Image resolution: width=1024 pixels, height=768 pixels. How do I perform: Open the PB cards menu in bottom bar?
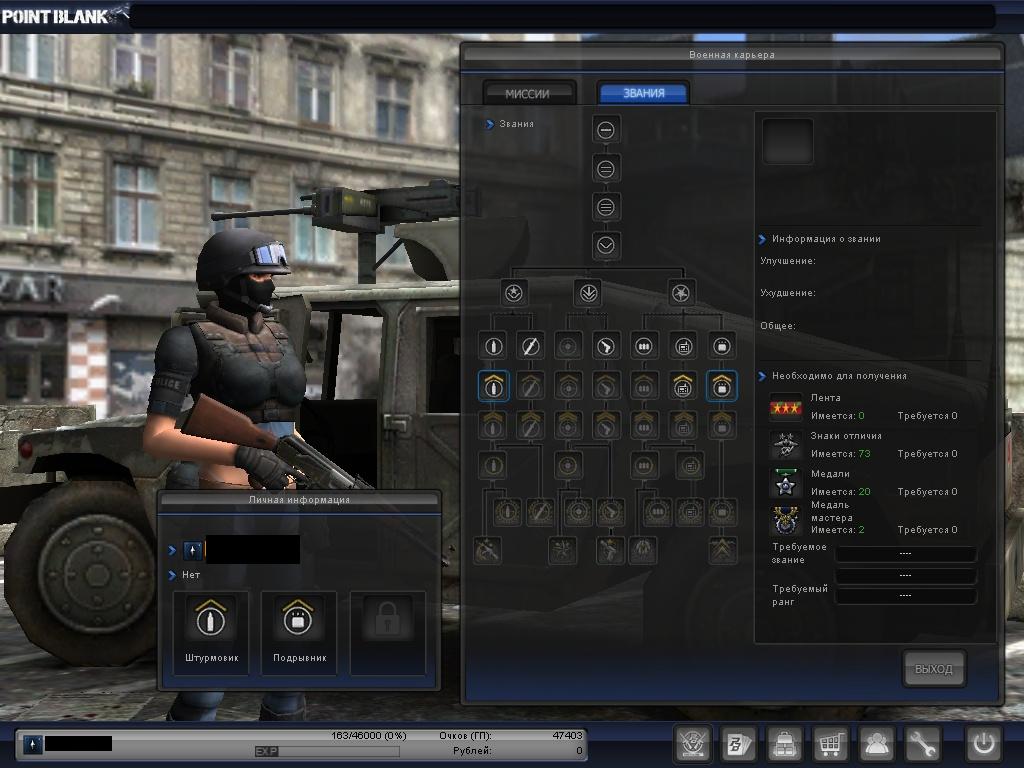pyautogui.click(x=739, y=743)
